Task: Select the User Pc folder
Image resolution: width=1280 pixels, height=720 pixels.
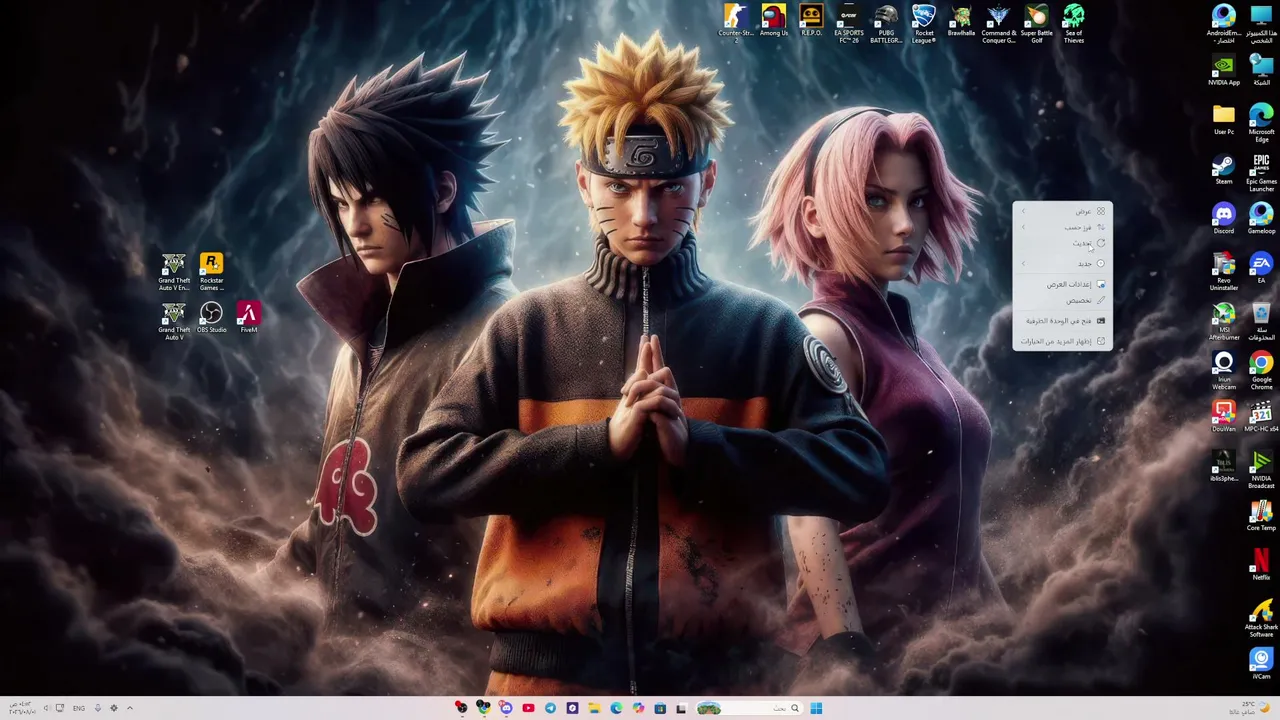Action: coord(1224,119)
